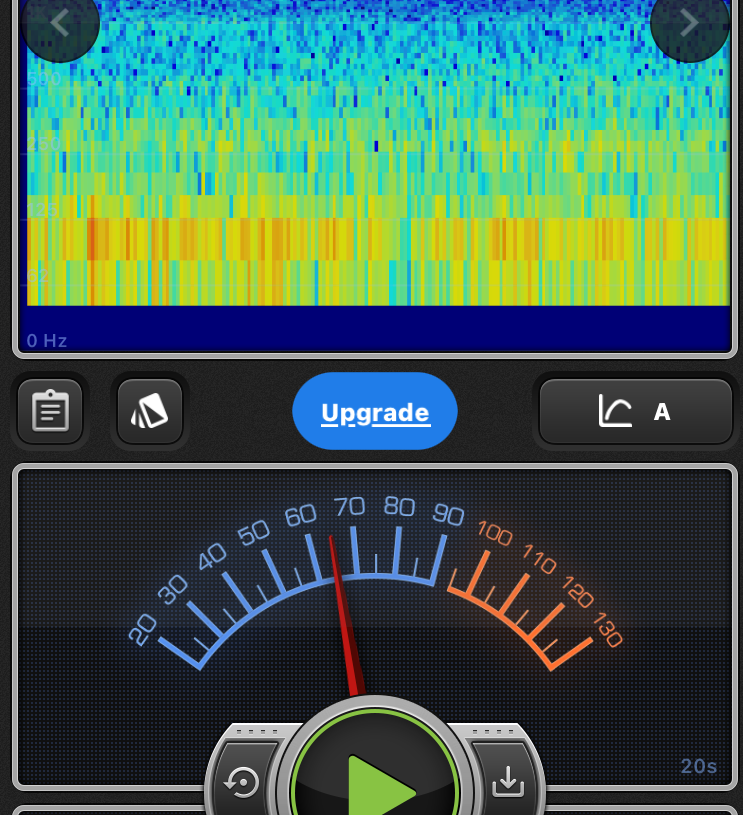Switch to the next chart with right arrow
This screenshot has width=743, height=815.
689,23
